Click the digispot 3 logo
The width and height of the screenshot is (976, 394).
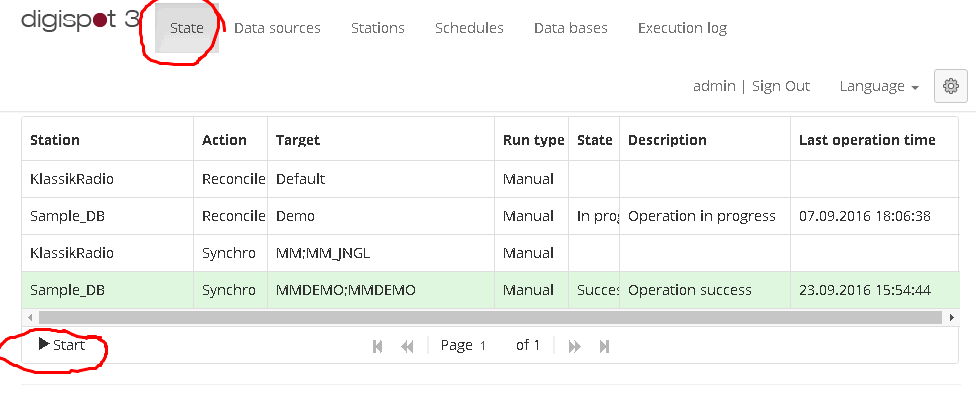coord(80,20)
